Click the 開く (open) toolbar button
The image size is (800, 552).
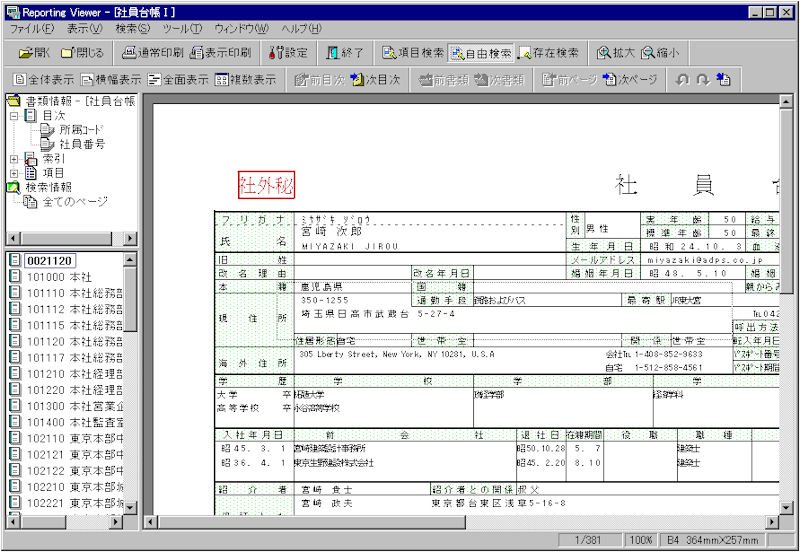click(34, 53)
